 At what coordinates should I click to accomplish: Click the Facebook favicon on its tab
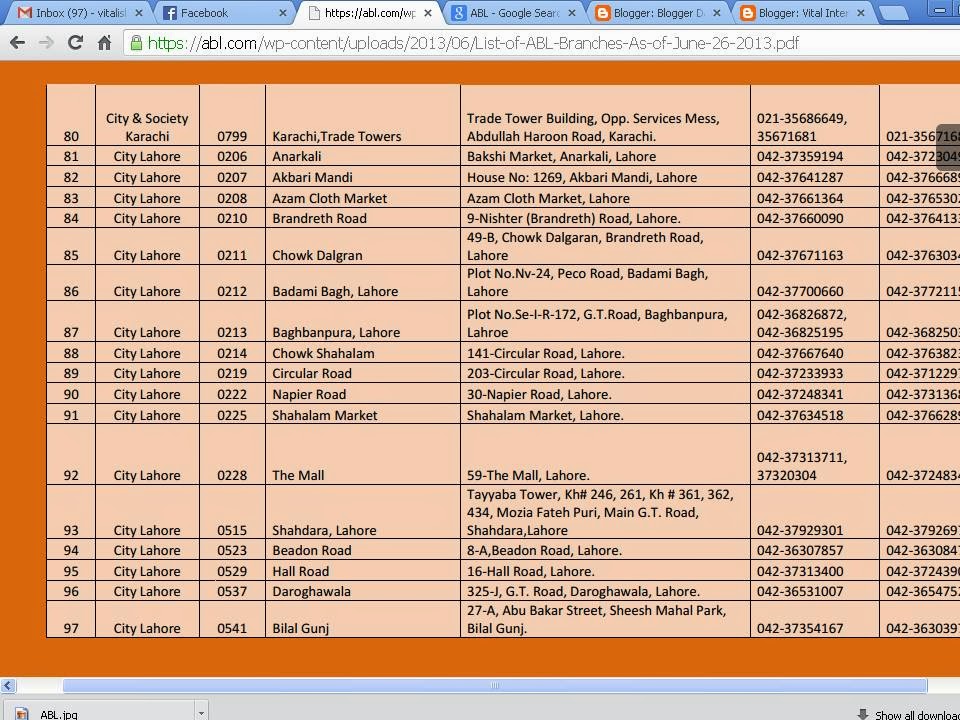[x=170, y=13]
